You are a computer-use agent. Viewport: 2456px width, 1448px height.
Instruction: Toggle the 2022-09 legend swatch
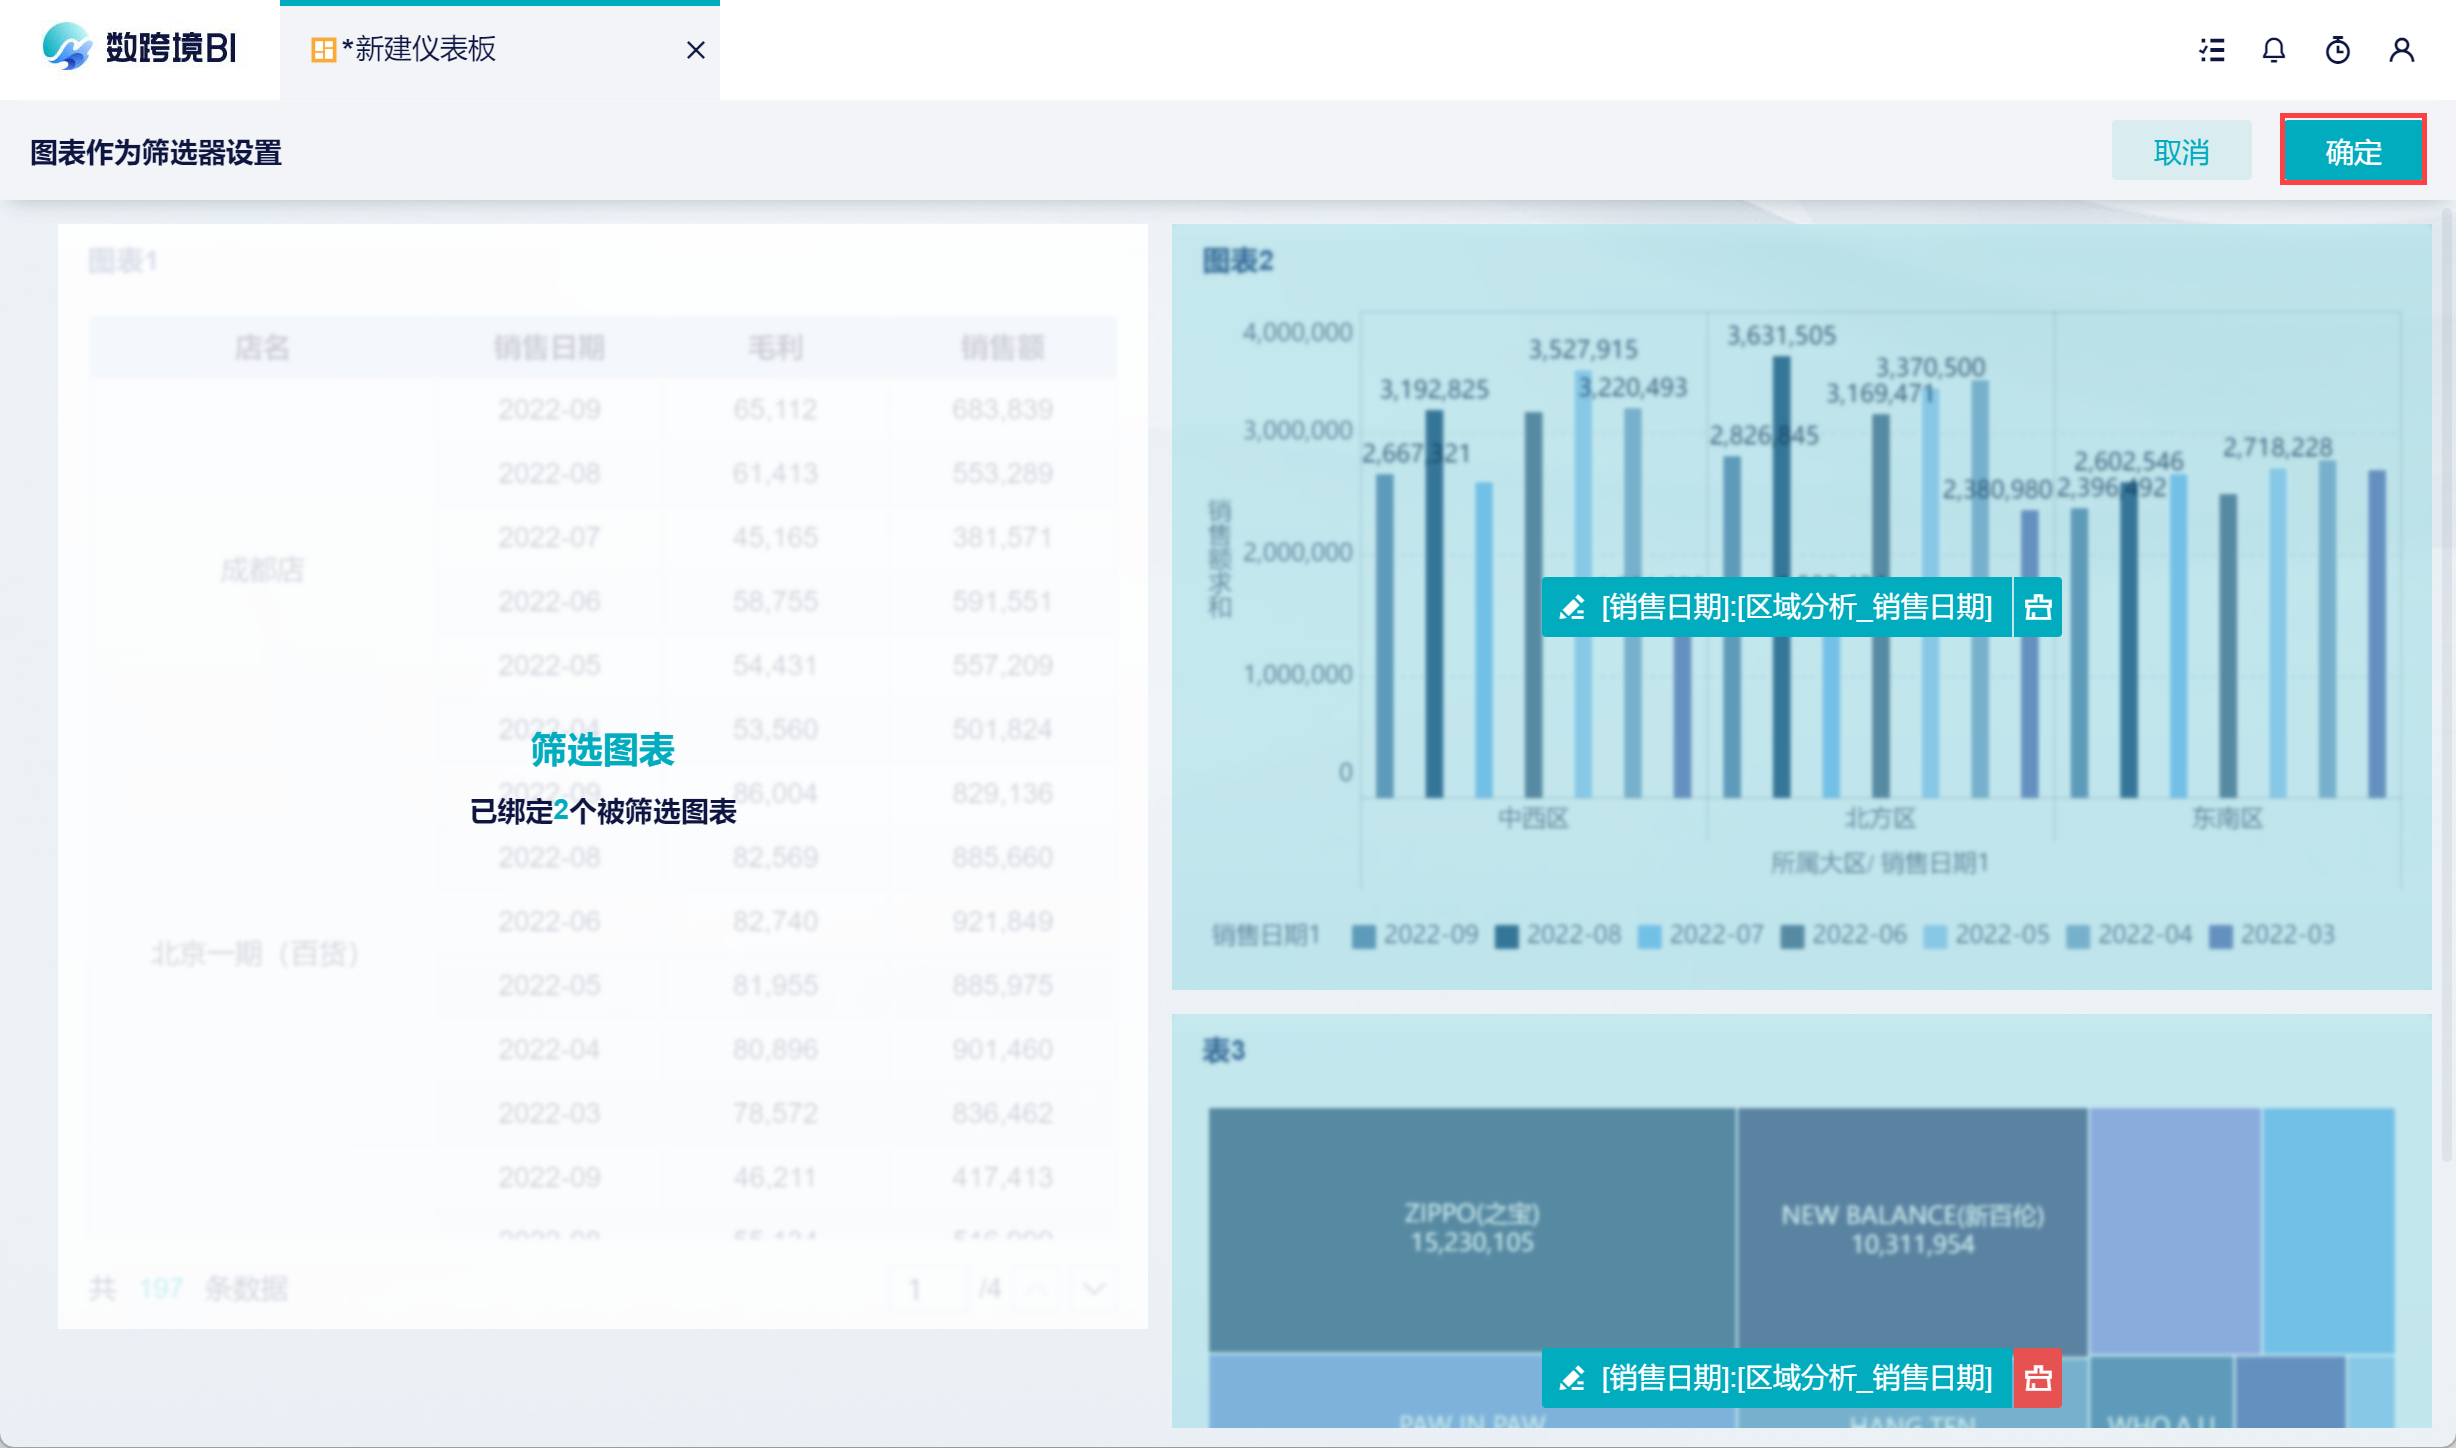(1362, 936)
